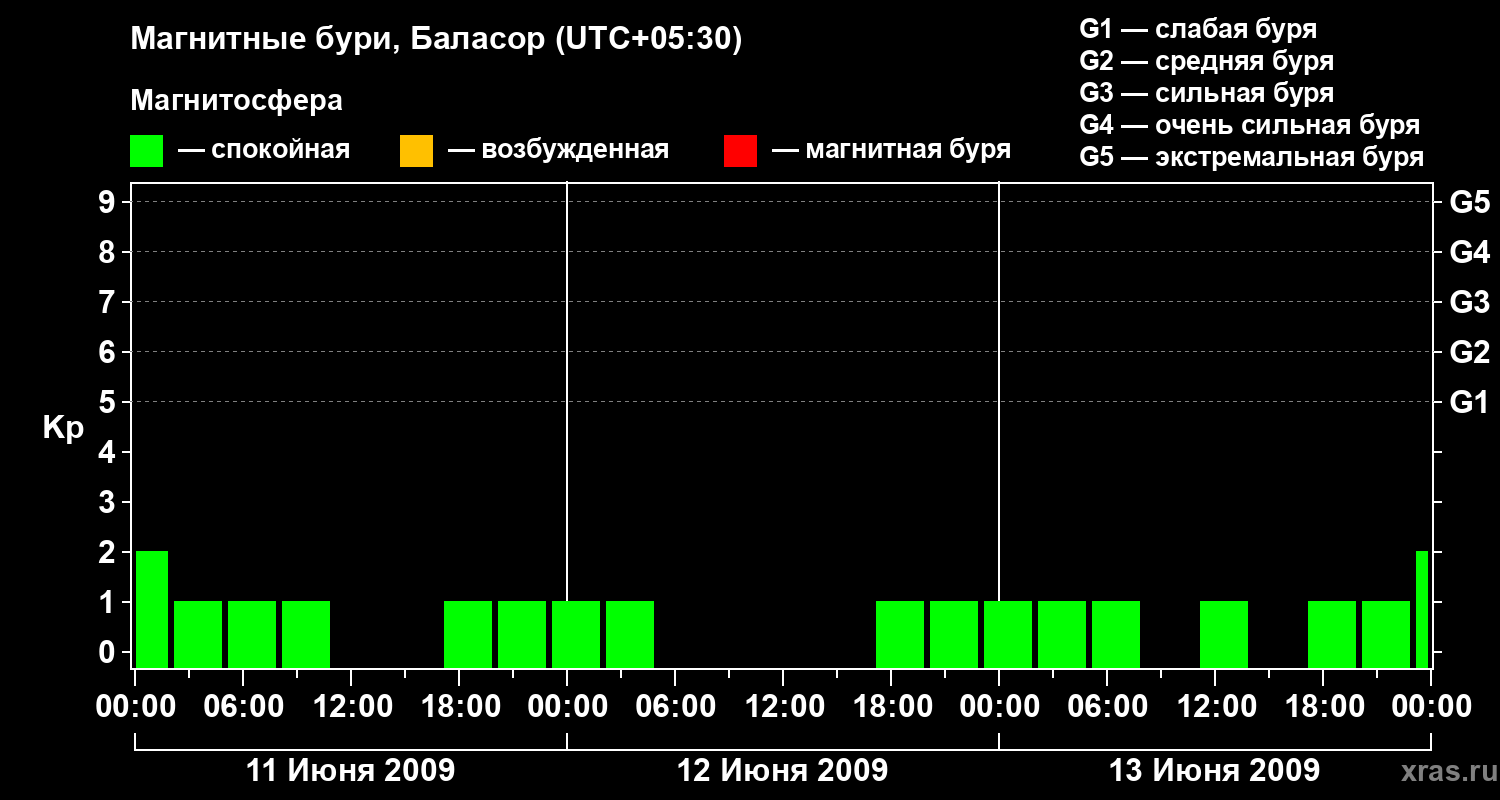The width and height of the screenshot is (1500, 800).
Task: Click the G5 storm level label
Action: click(1469, 202)
